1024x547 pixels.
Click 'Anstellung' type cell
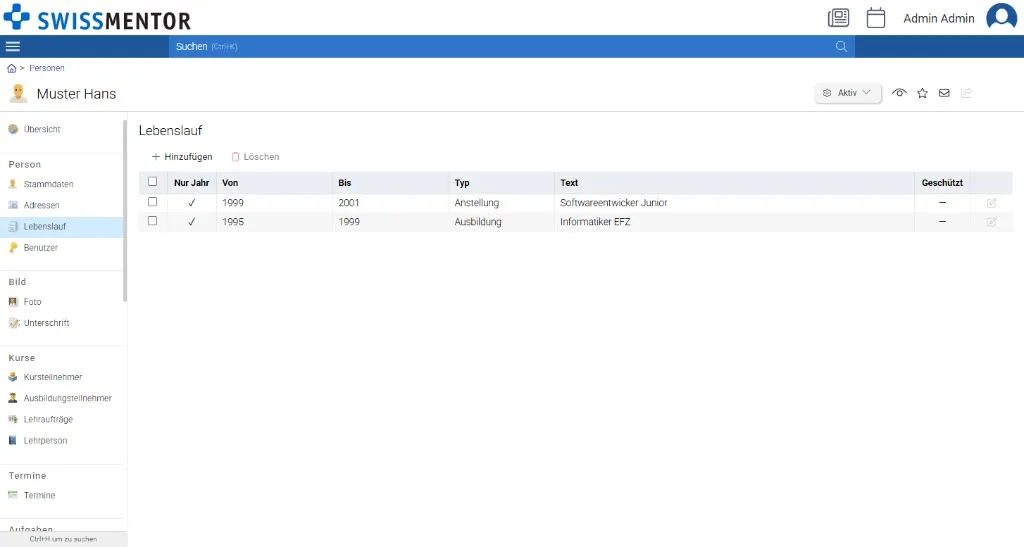tap(477, 203)
